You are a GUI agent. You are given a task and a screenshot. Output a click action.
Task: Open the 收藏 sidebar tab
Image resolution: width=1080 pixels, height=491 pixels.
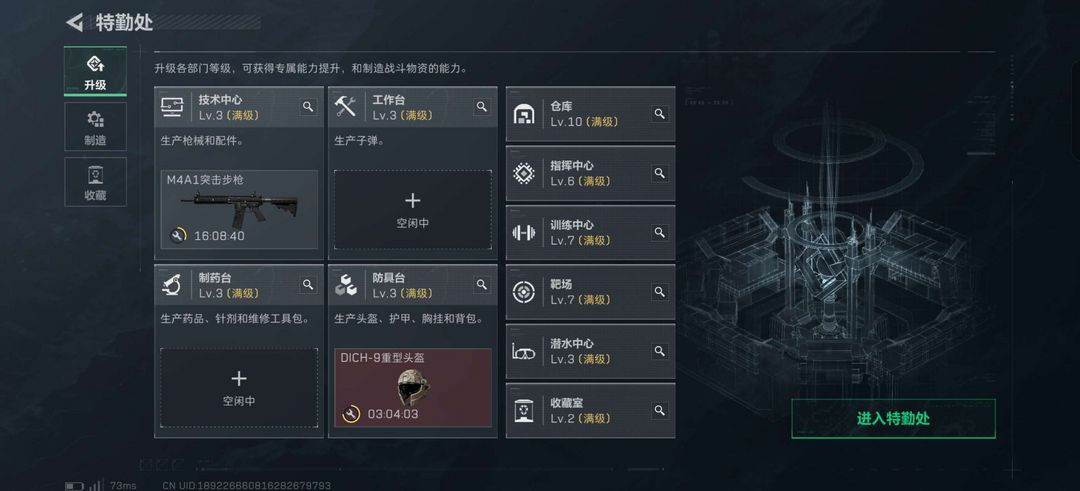coord(95,182)
